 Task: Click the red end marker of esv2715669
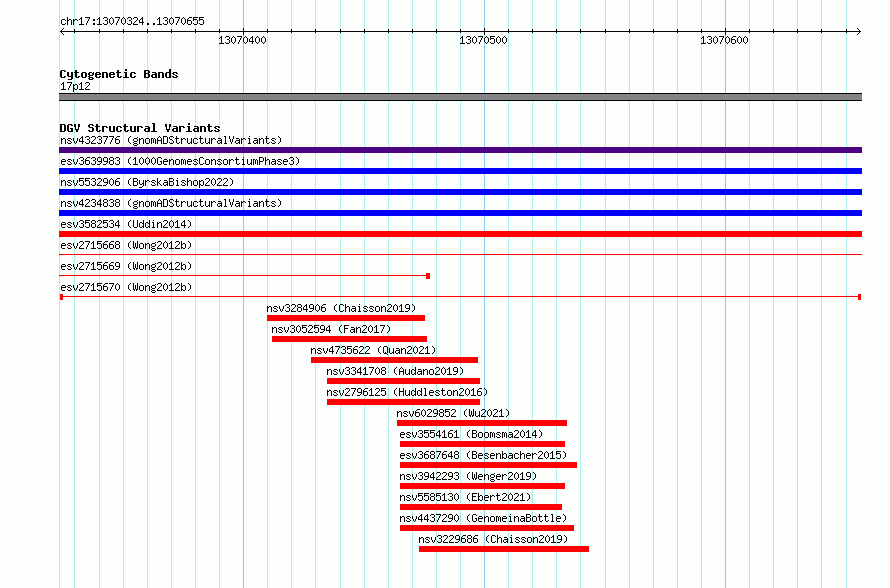(x=428, y=276)
